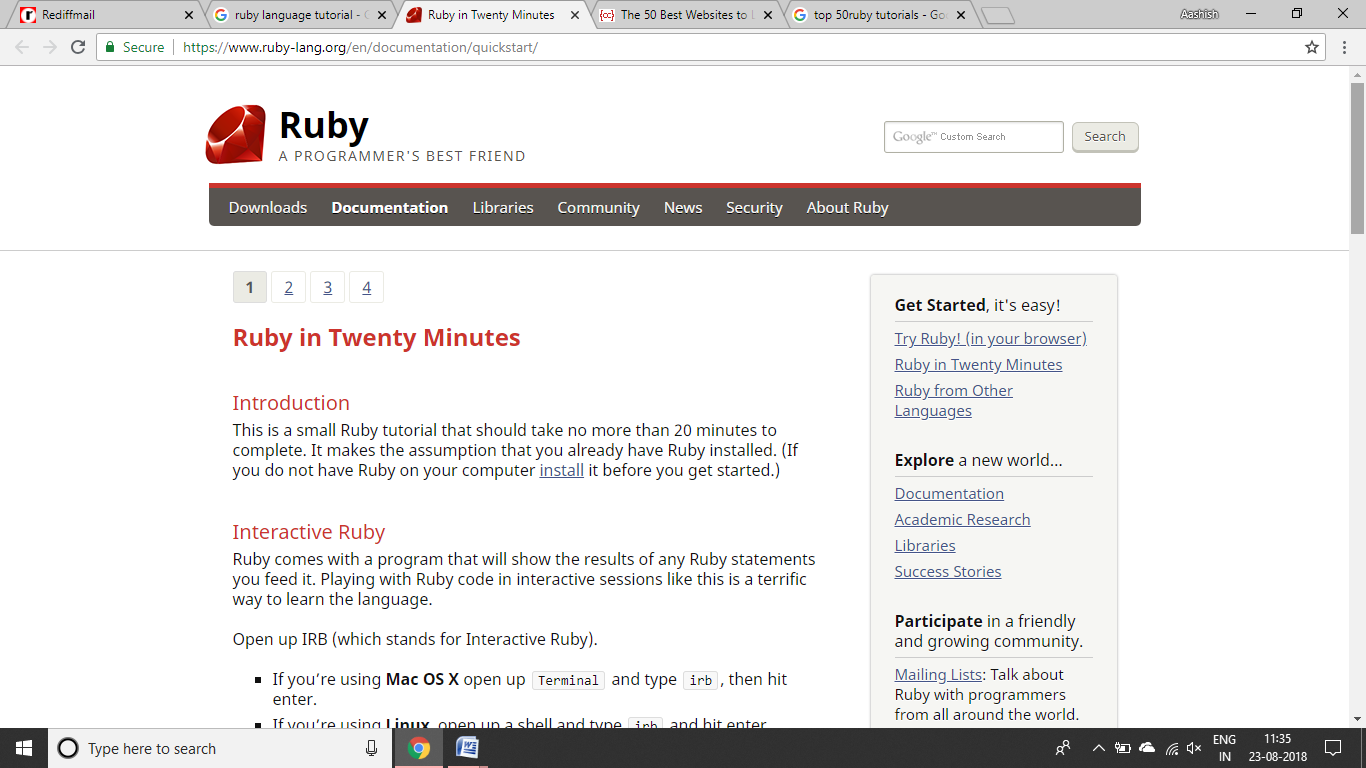Click the Ruby gem logo

(235, 134)
